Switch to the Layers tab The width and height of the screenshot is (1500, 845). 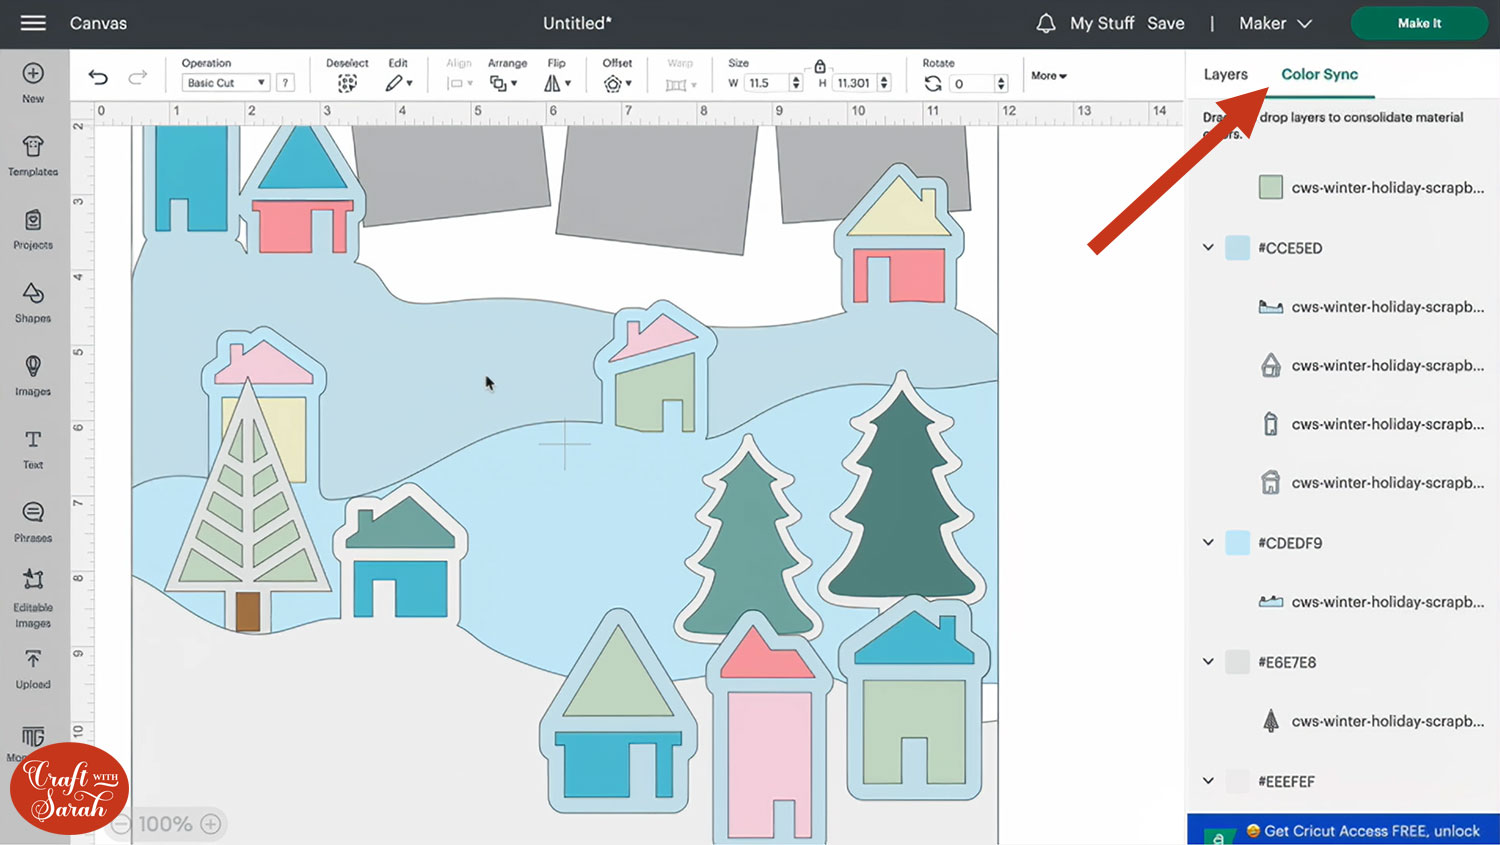pos(1225,74)
